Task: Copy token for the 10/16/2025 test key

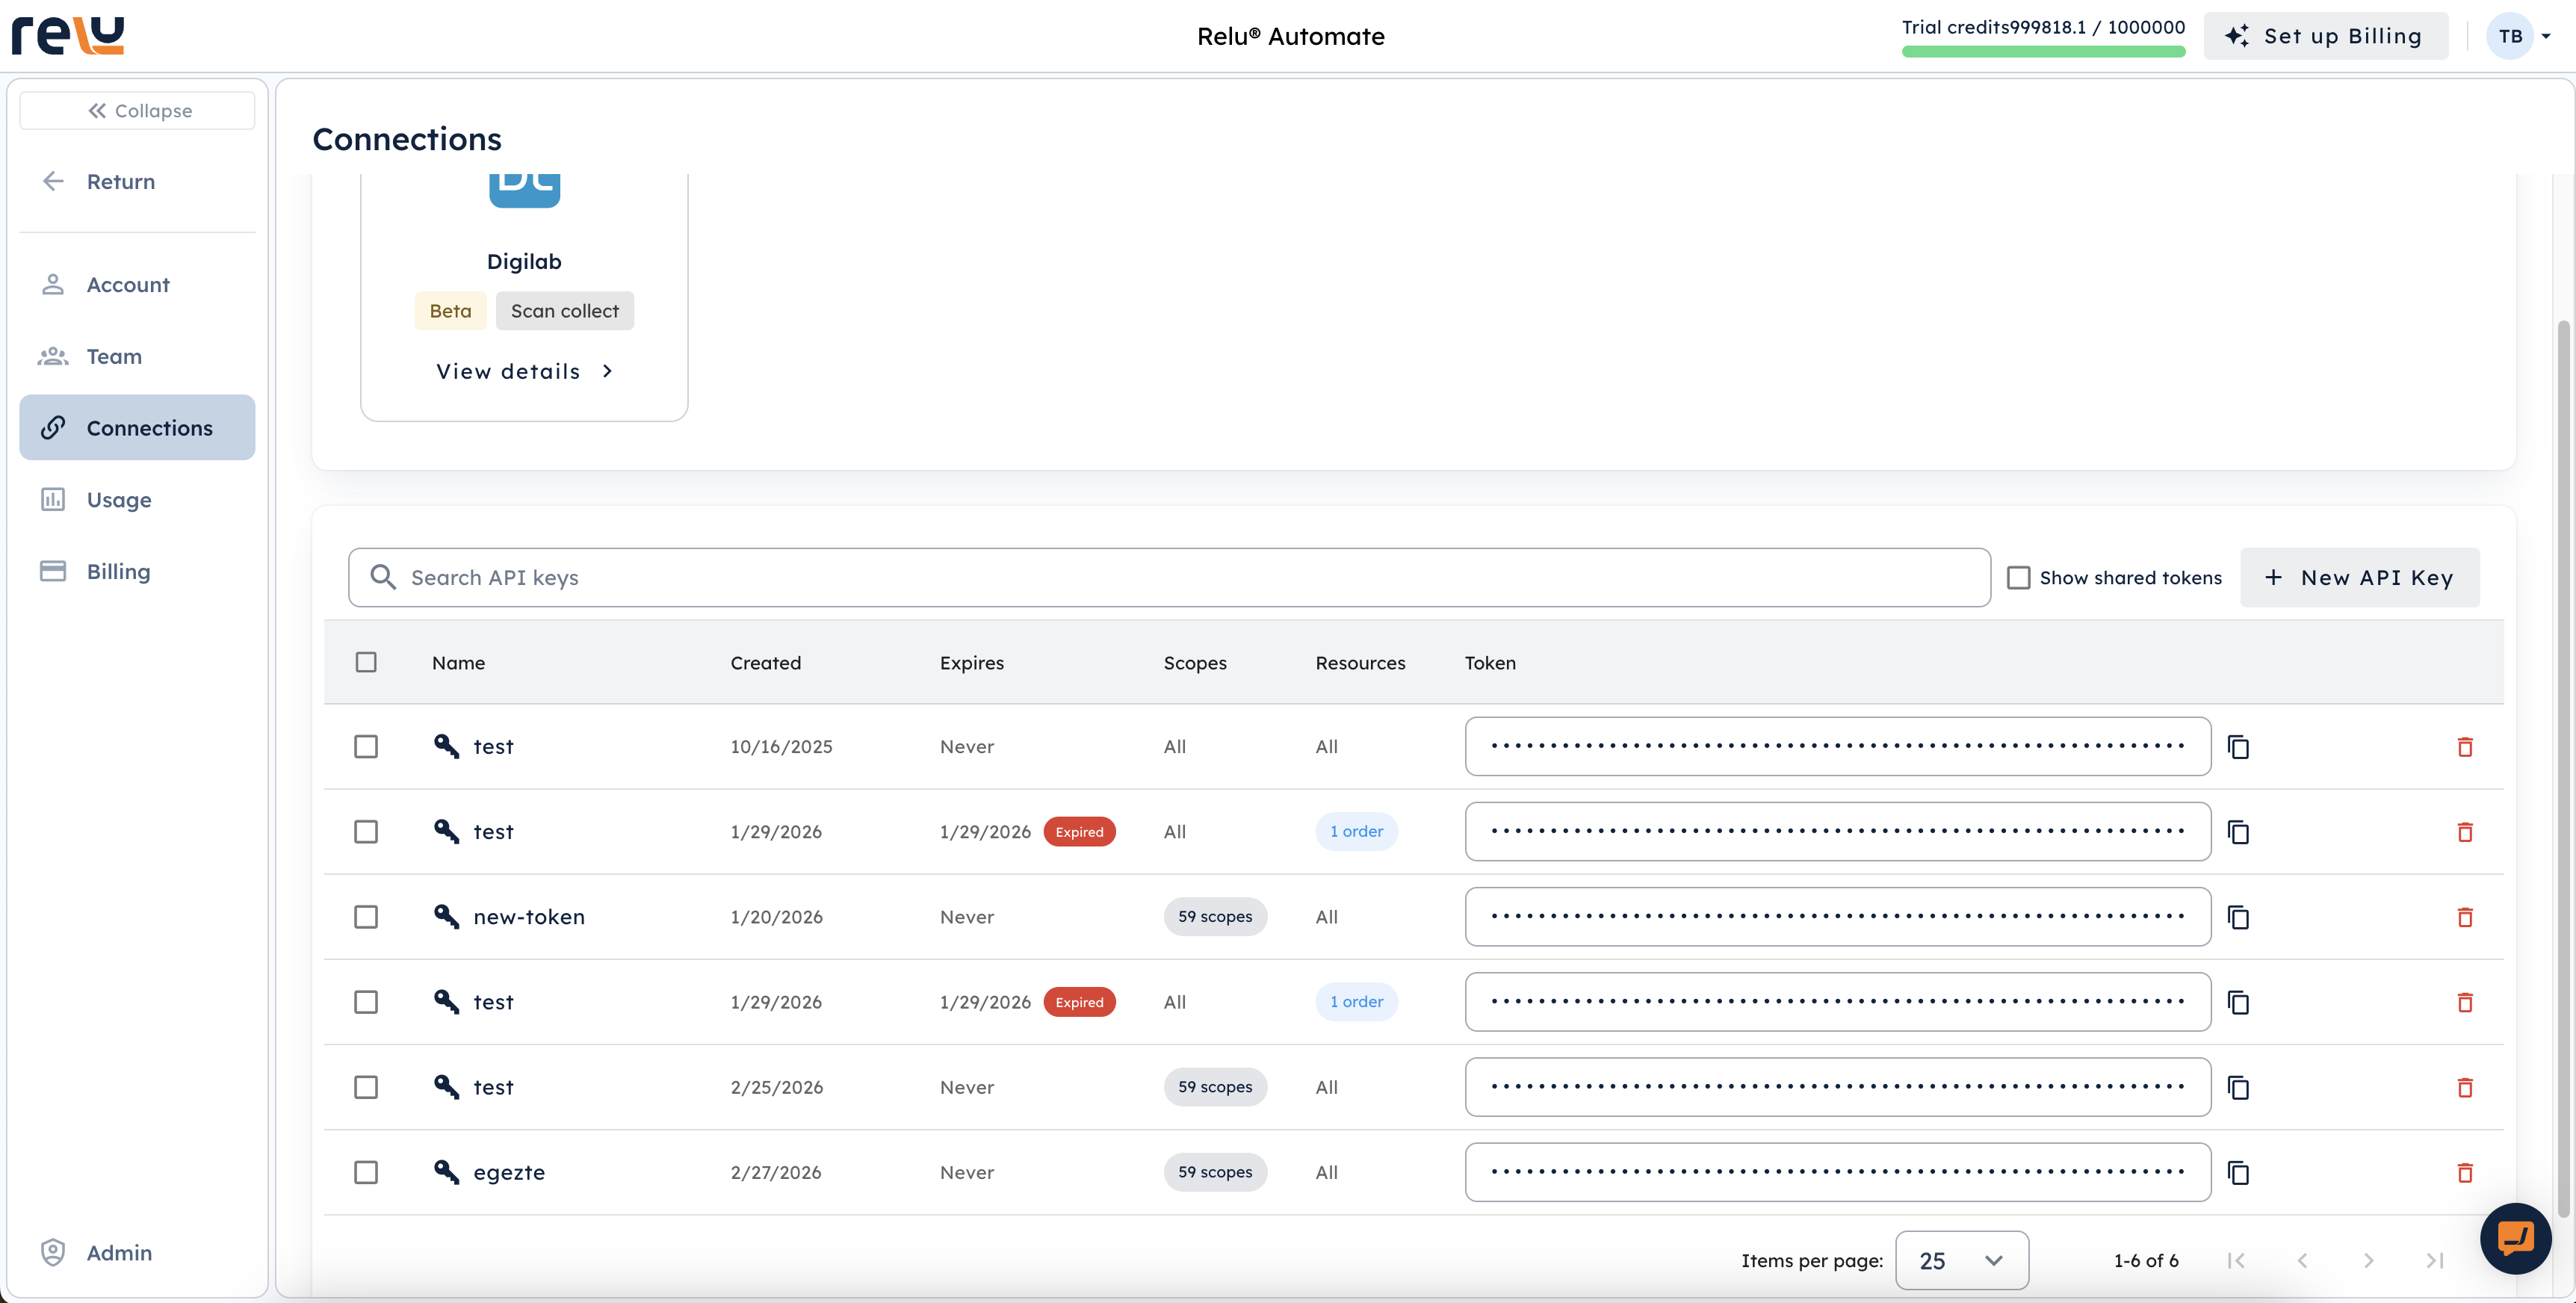Action: coord(2238,747)
